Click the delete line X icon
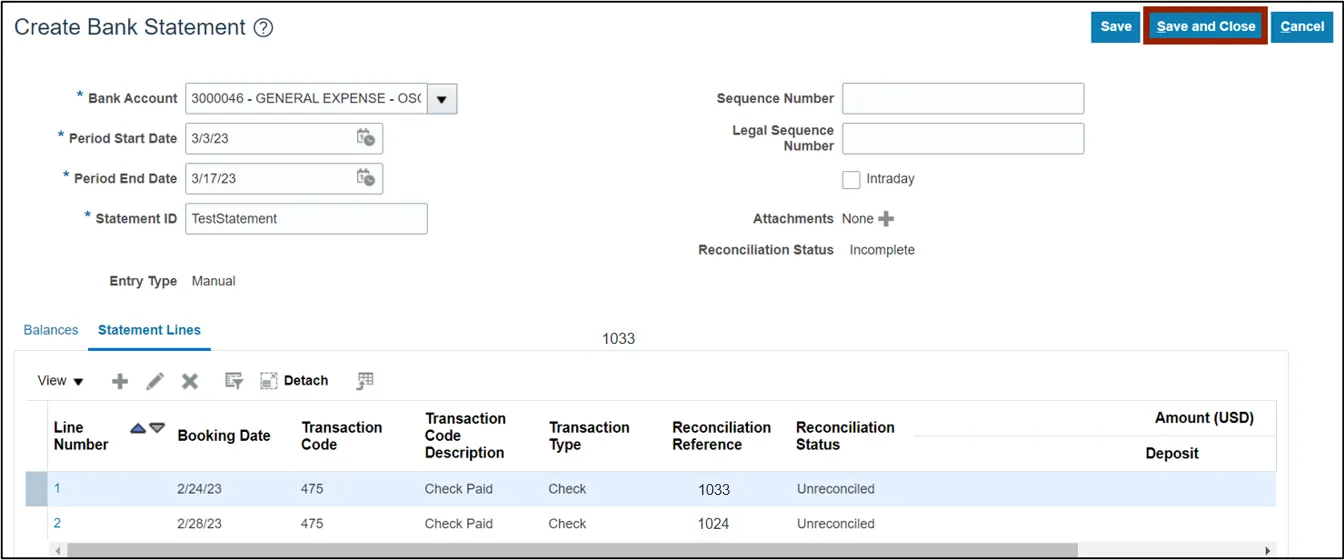 coord(190,381)
